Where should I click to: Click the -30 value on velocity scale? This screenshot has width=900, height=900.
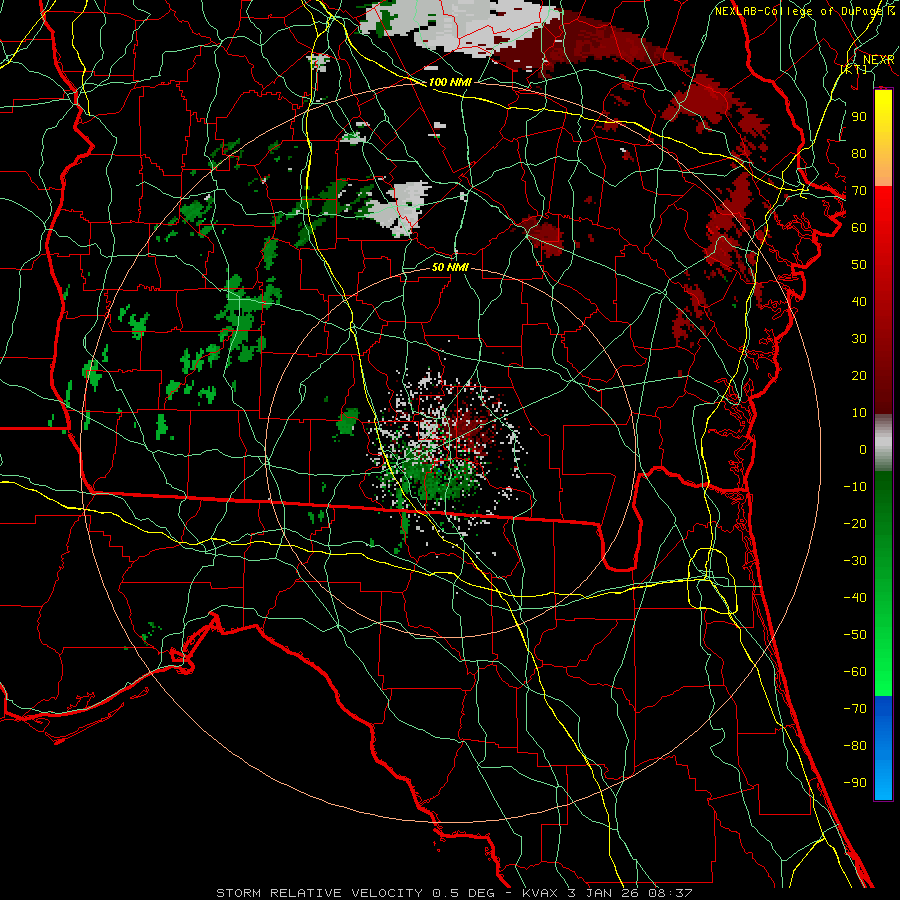(855, 561)
